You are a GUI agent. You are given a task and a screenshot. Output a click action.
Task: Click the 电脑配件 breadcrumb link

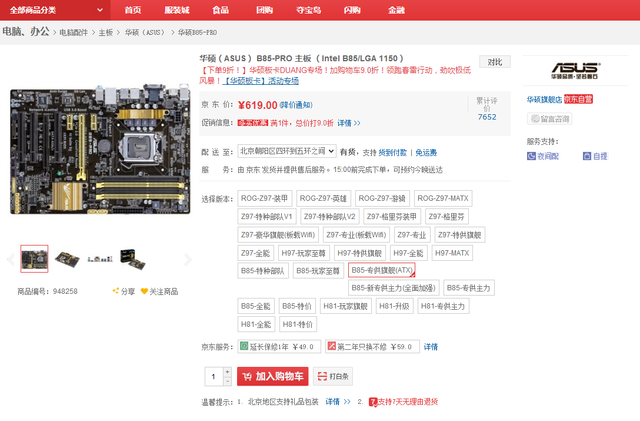(x=73, y=33)
